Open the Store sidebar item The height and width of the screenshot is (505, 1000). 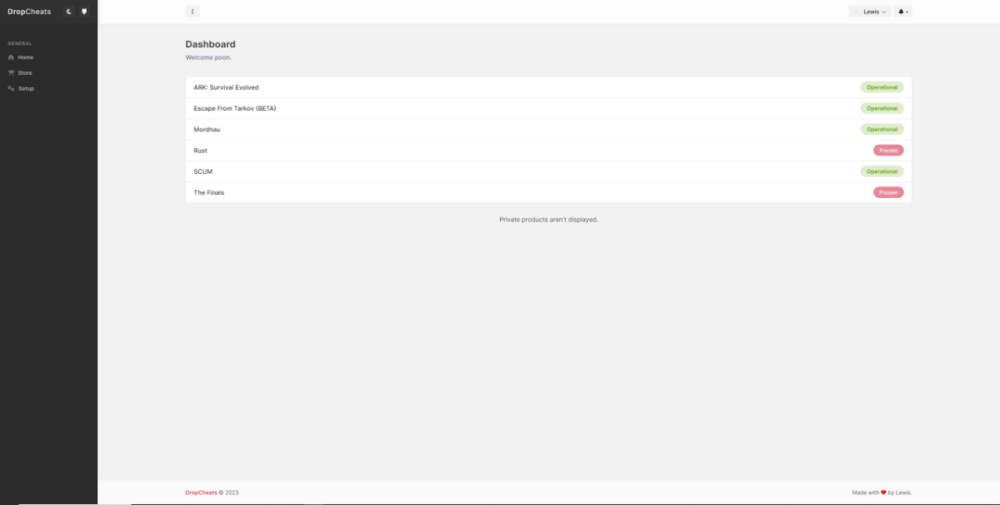tap(25, 73)
